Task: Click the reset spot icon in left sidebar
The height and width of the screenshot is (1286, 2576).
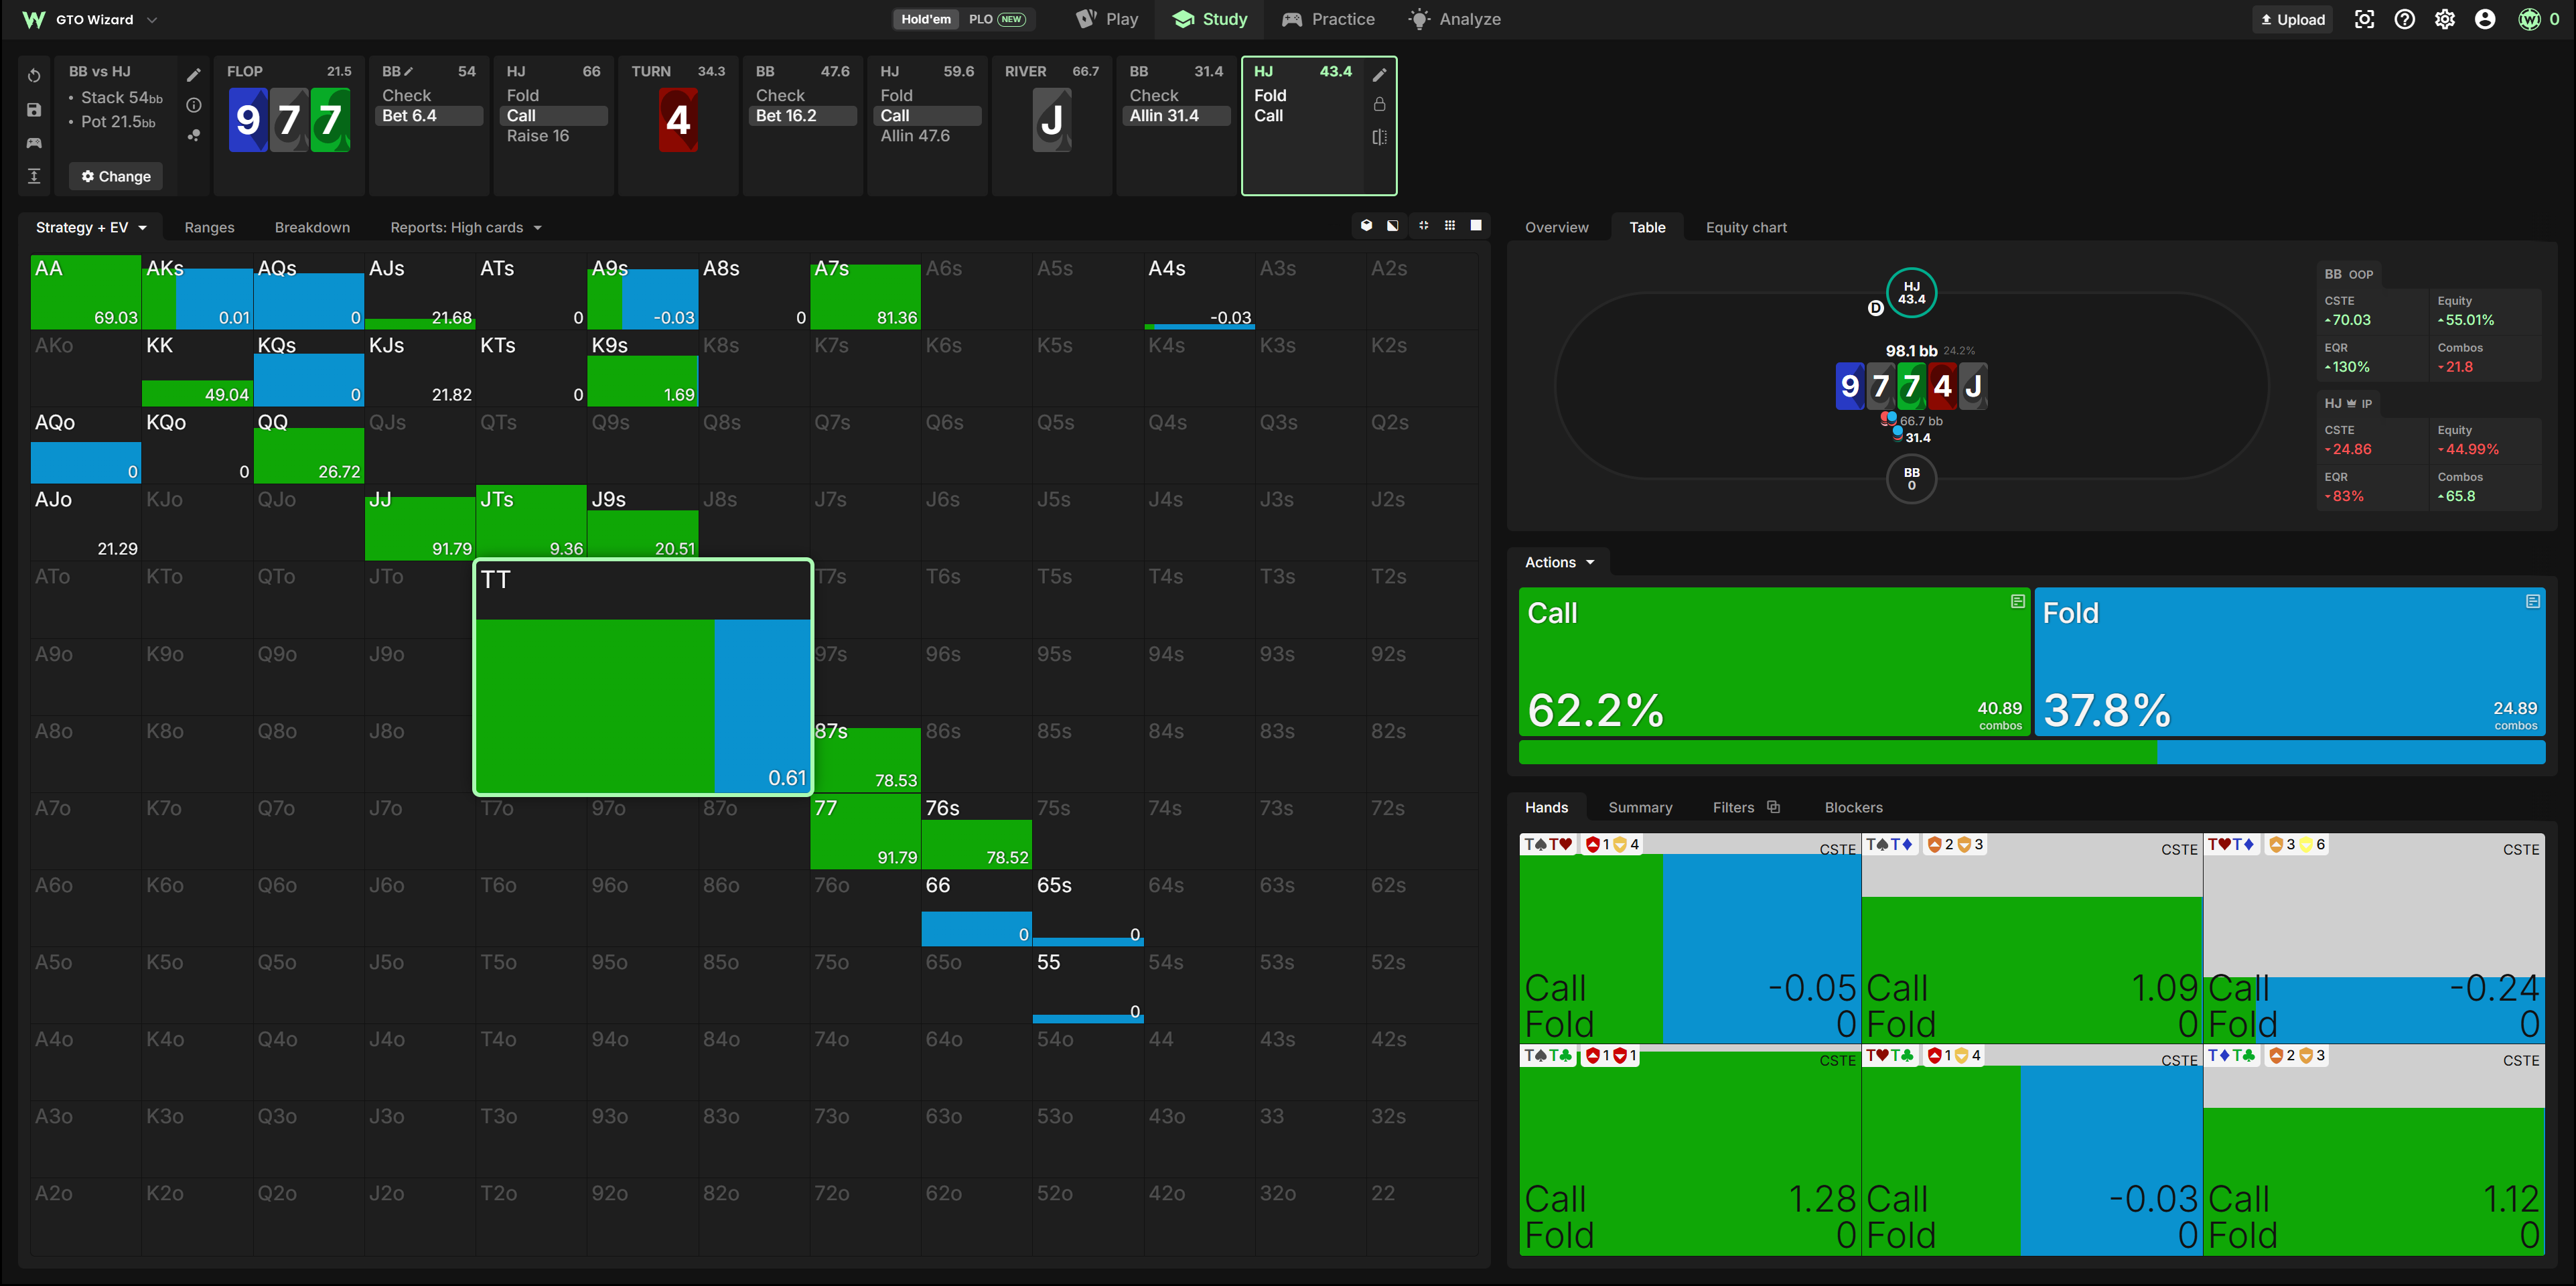Action: pyautogui.click(x=34, y=76)
